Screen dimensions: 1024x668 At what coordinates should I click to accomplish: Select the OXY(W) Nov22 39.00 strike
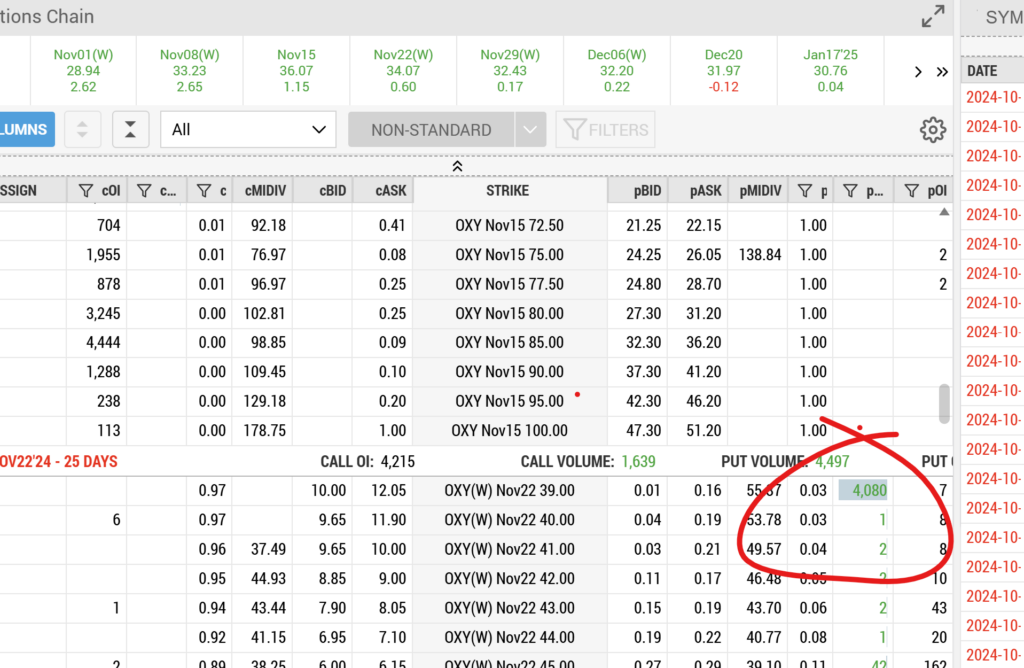tap(509, 490)
